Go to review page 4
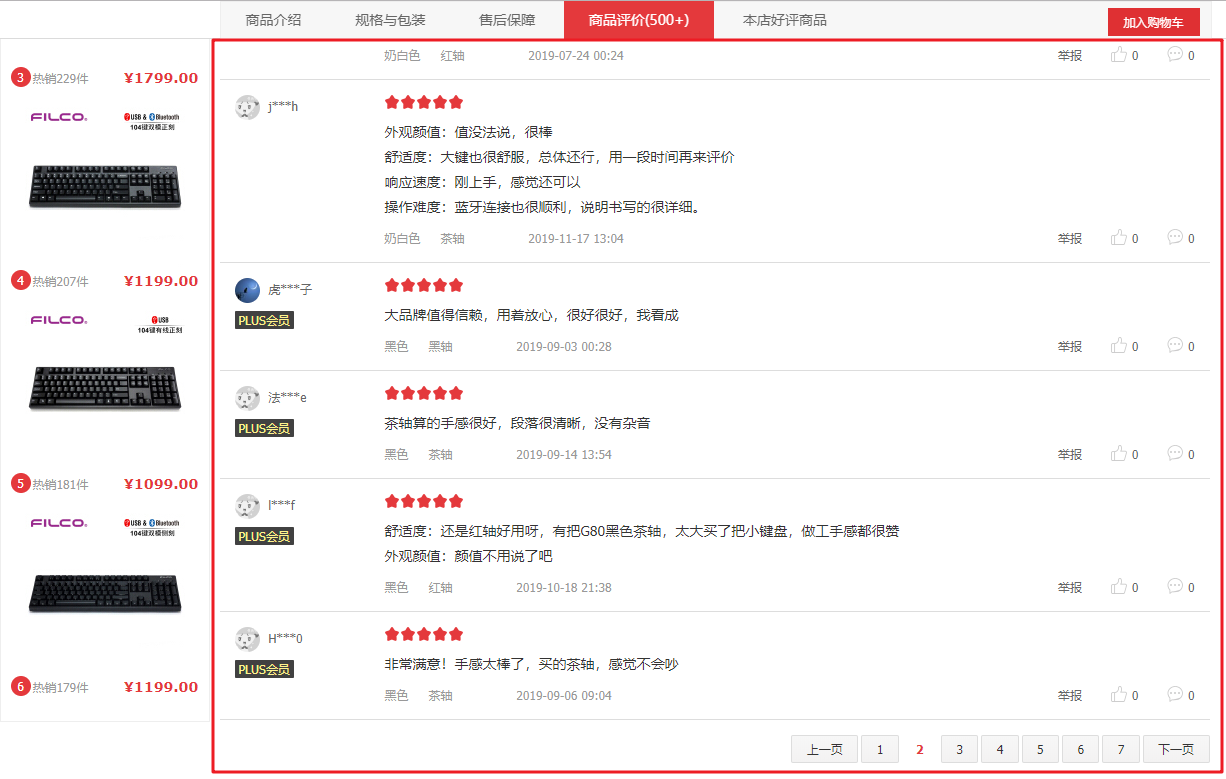Screen dimensions: 1226x779 (x=1000, y=749)
